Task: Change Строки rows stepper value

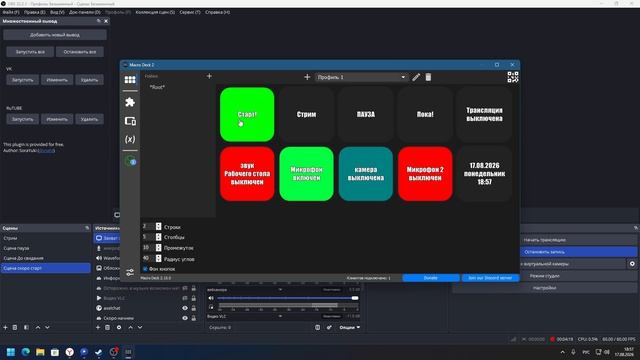Action: click(158, 227)
